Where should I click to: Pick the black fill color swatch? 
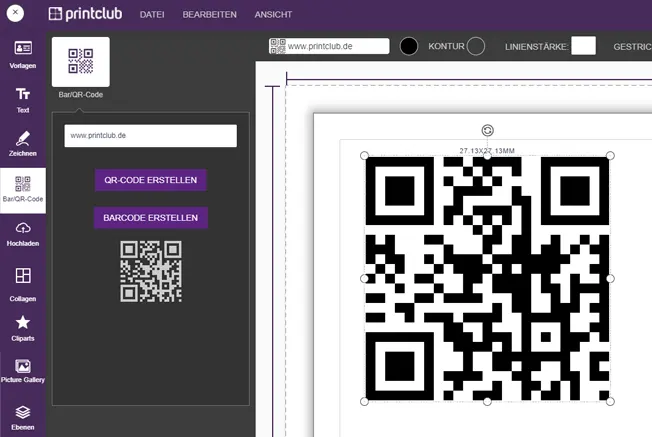click(409, 46)
